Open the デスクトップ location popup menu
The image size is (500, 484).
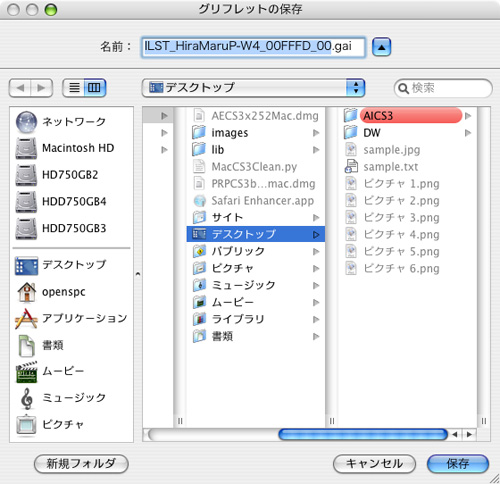pos(253,88)
